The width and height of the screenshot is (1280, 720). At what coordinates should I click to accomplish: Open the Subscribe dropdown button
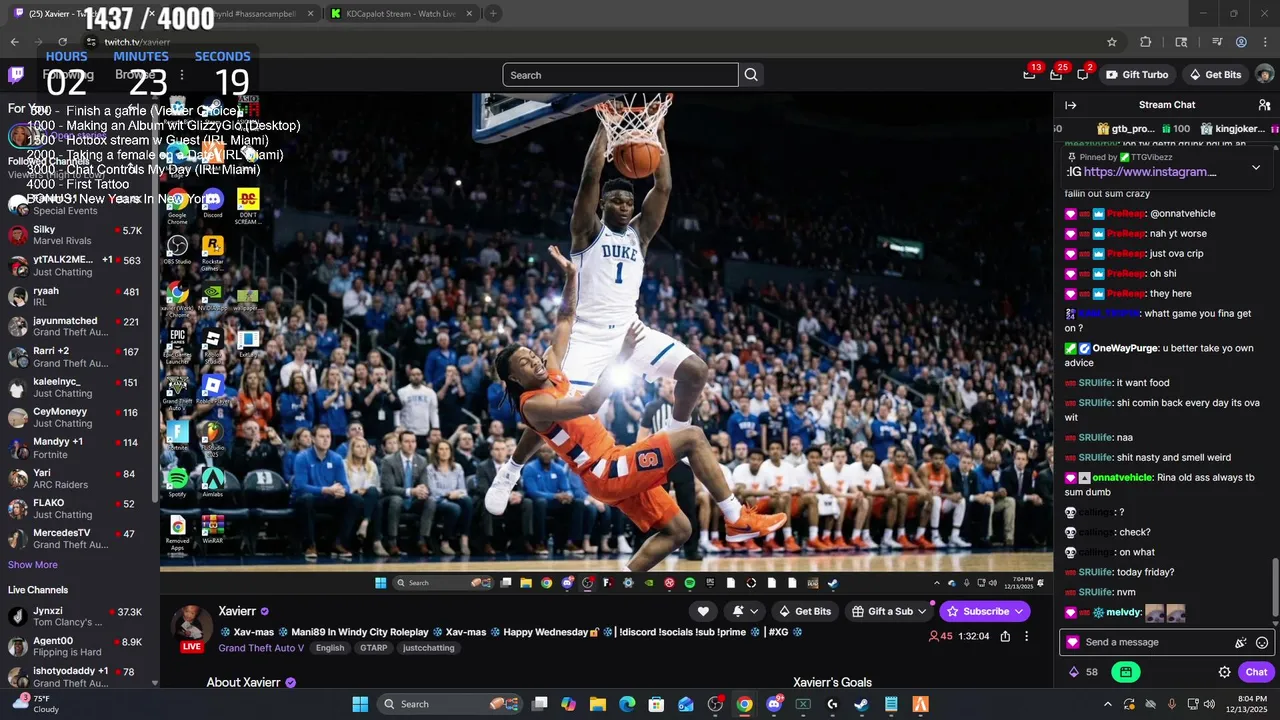(986, 611)
